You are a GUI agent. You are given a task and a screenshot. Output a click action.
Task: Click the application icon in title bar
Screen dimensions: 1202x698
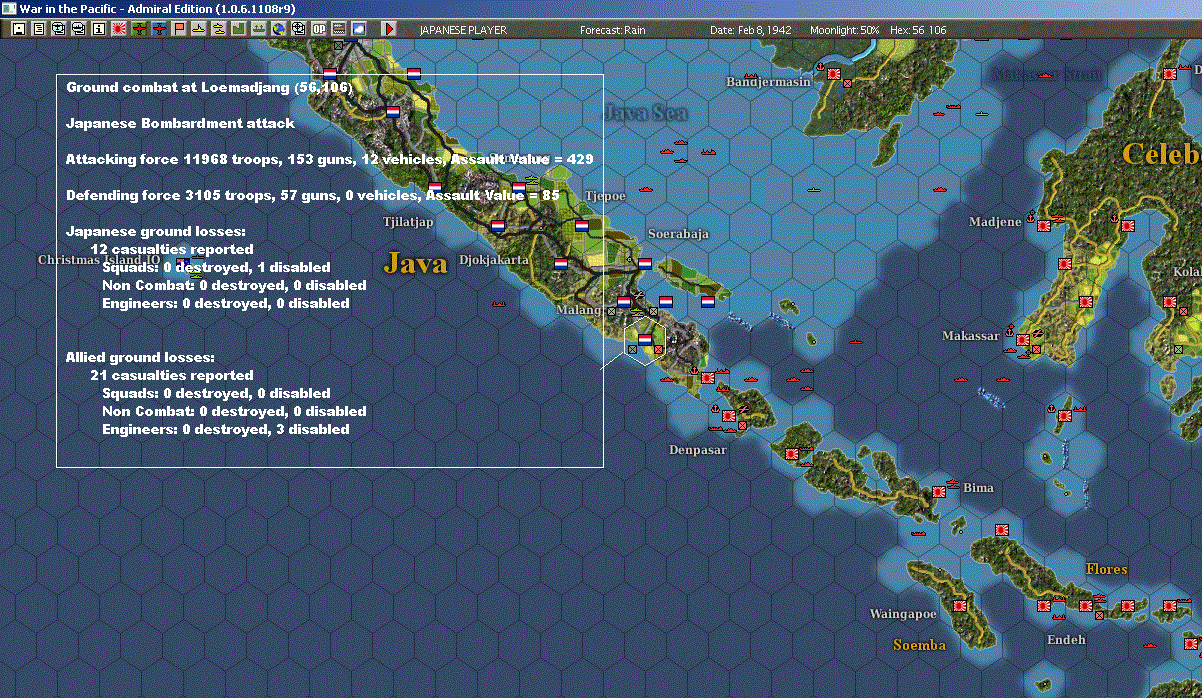9,8
